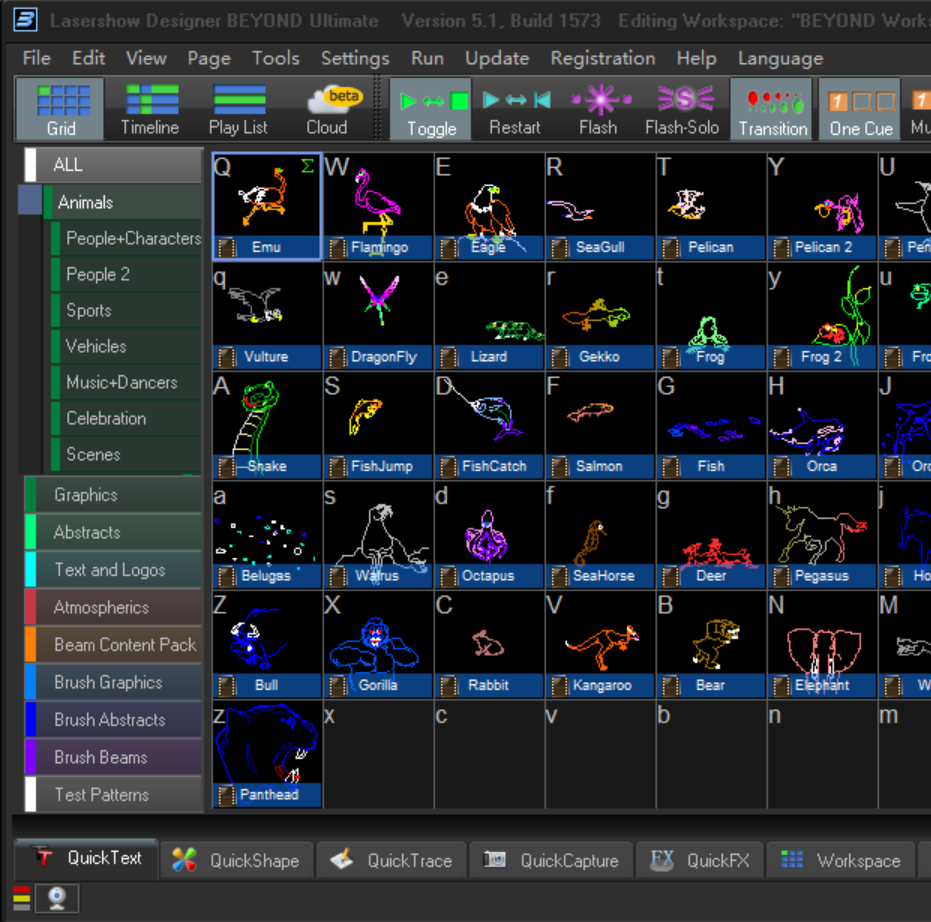Open the Play List view
Viewport: 931px width, 922px height.
[238, 110]
